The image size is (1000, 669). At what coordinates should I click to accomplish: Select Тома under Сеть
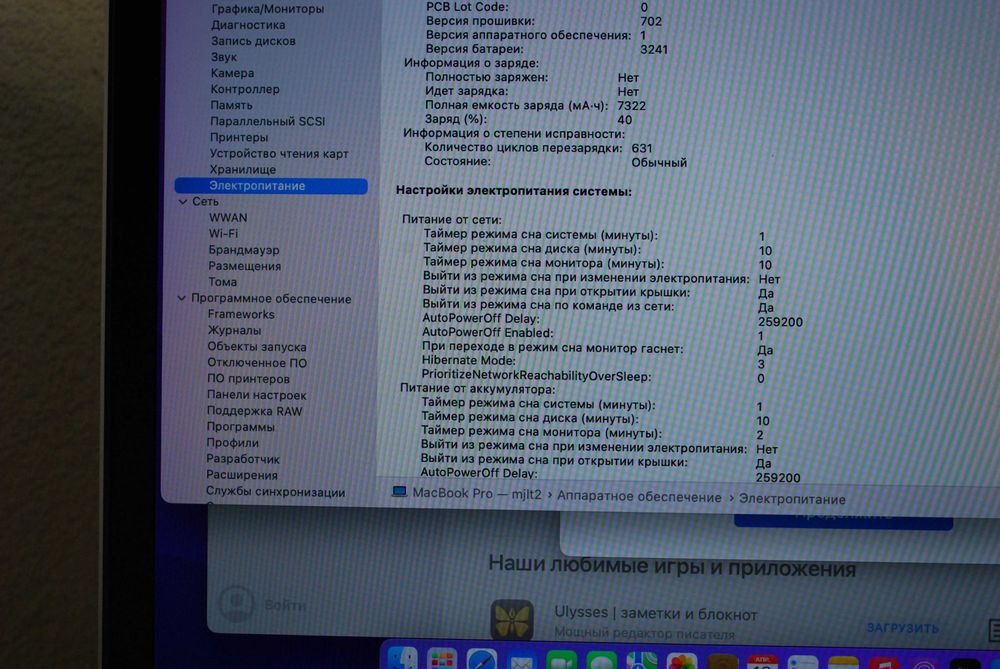[222, 282]
